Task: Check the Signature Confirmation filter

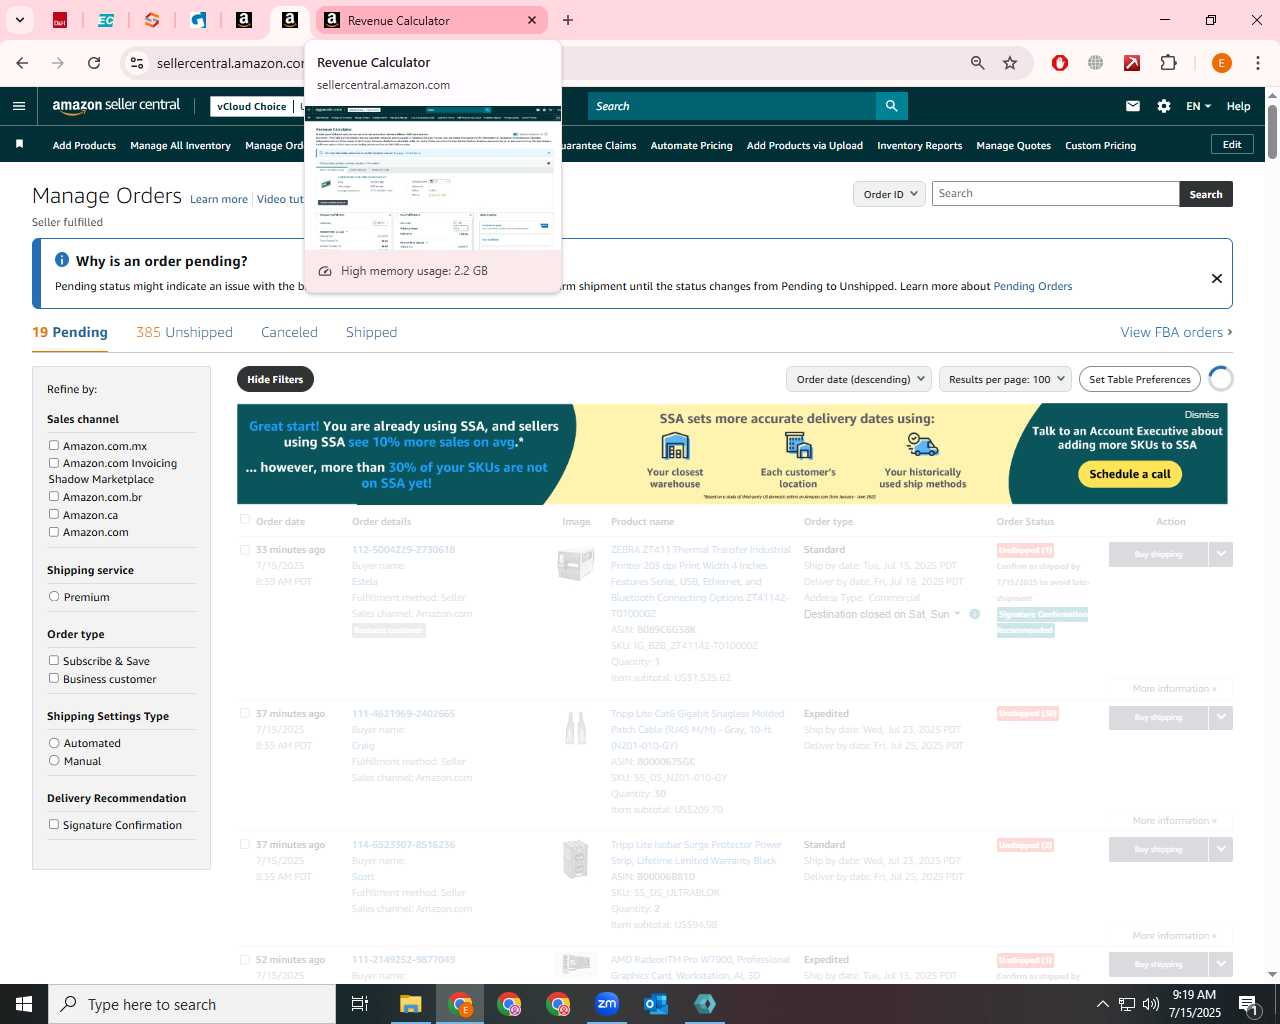Action: tap(54, 825)
